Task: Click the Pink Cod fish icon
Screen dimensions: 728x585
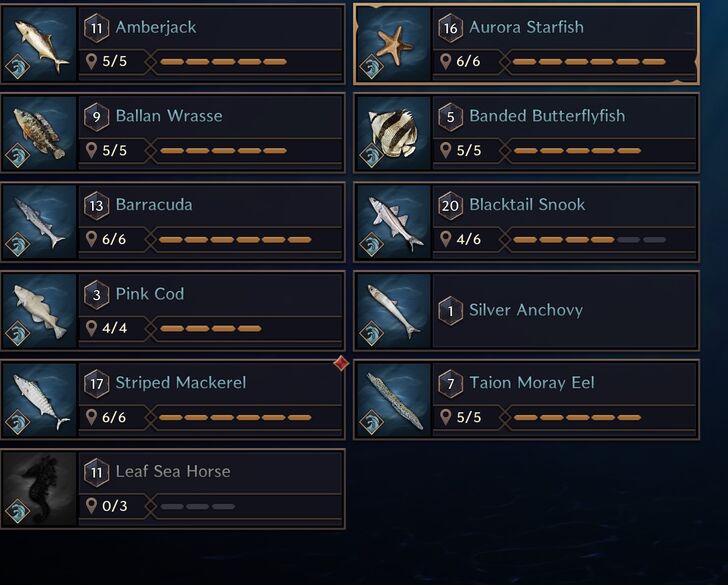Action: [x=40, y=311]
